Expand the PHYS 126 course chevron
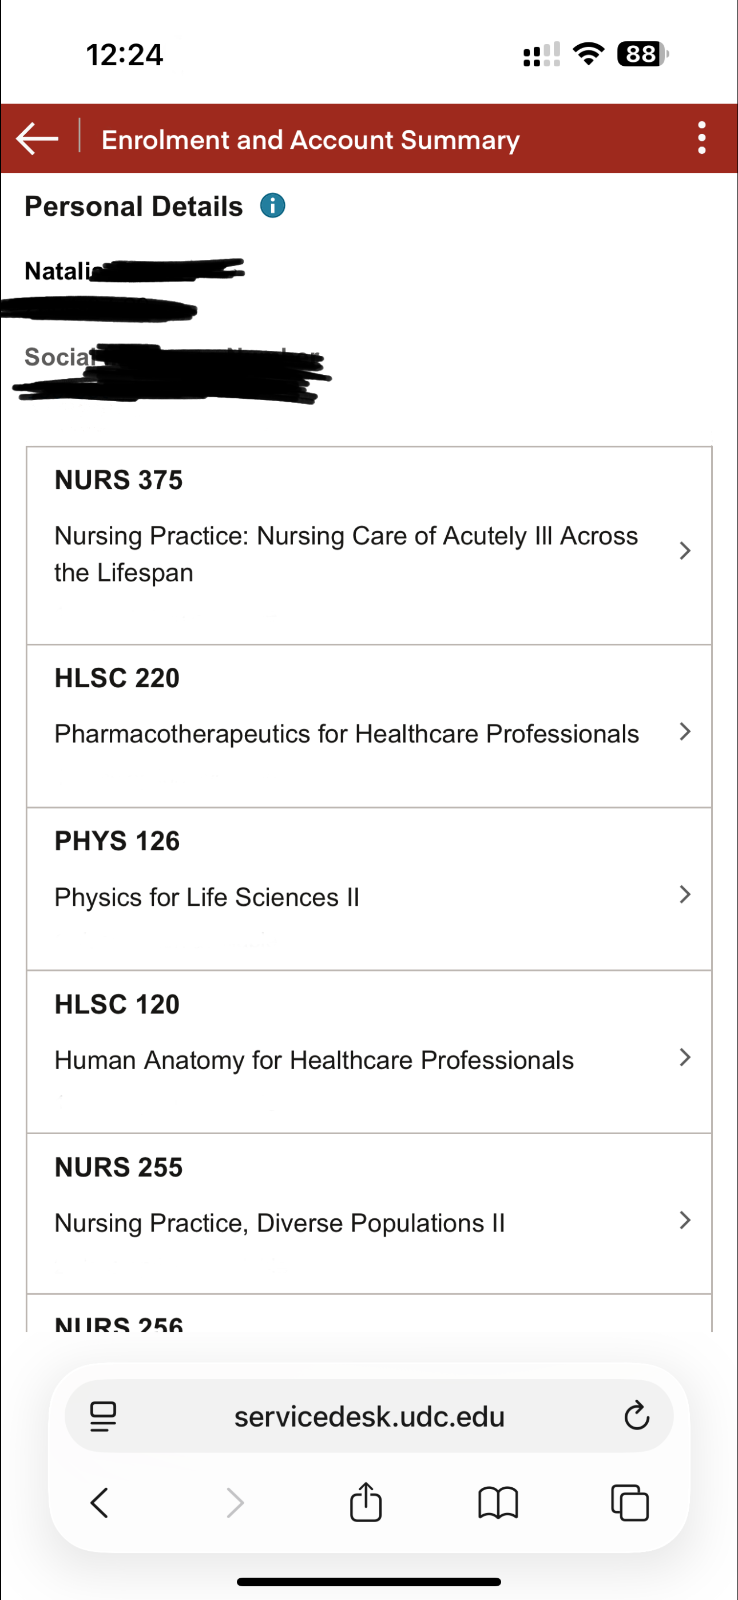 685,895
